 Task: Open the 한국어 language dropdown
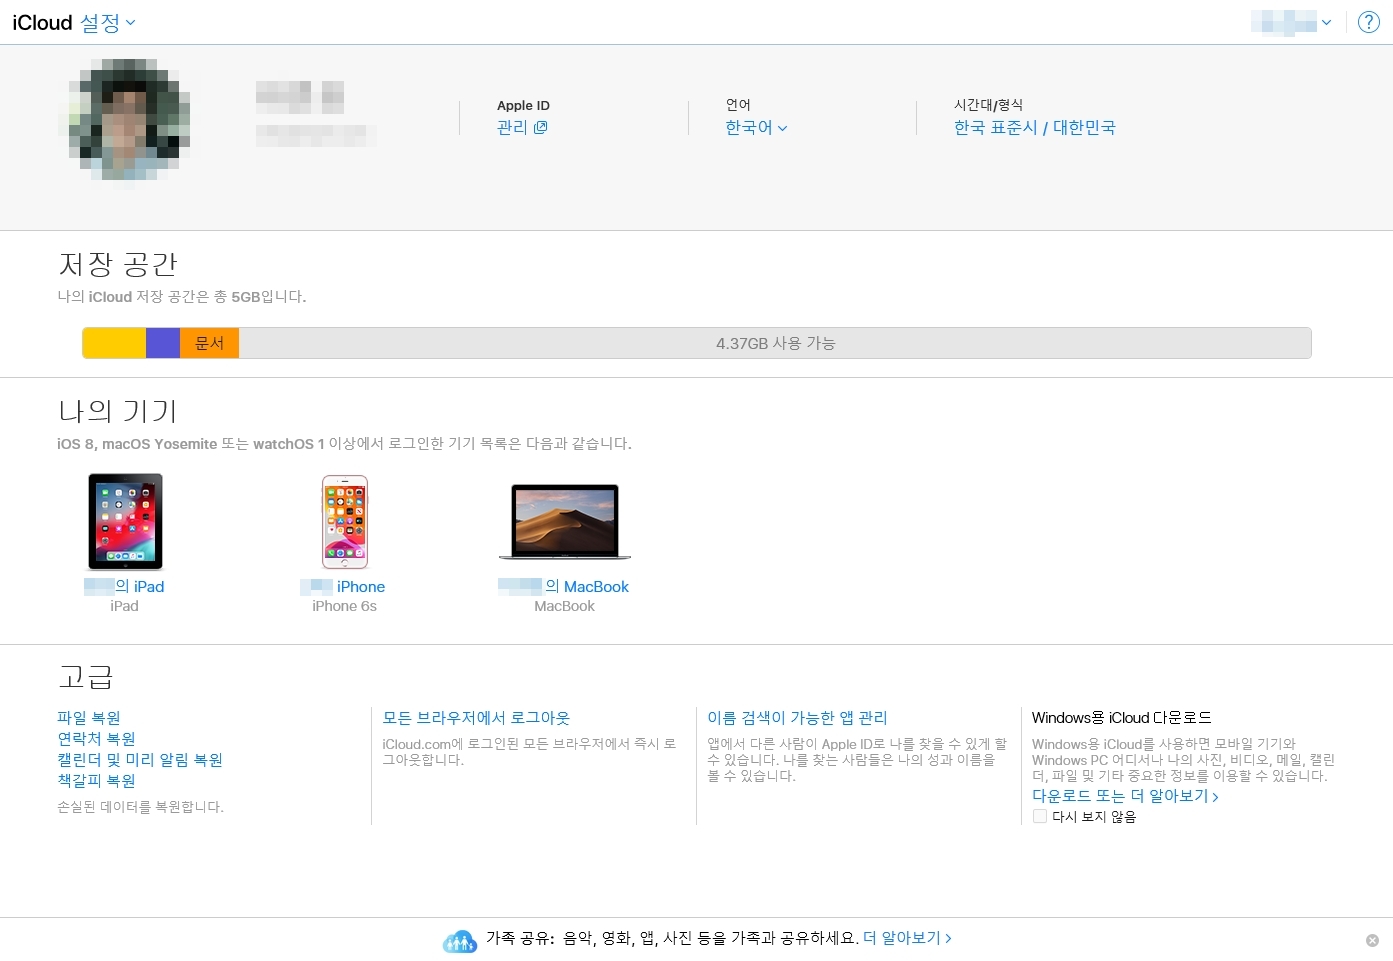(x=756, y=127)
